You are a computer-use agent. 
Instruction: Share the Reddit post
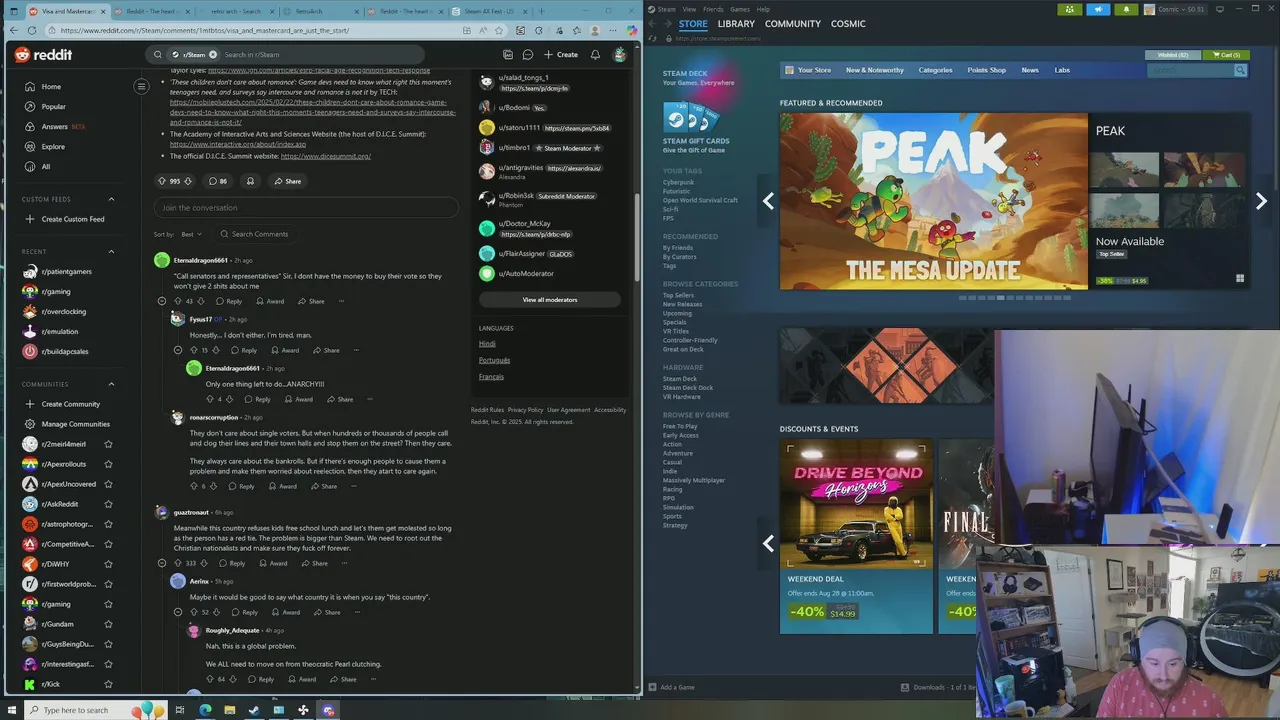point(287,181)
